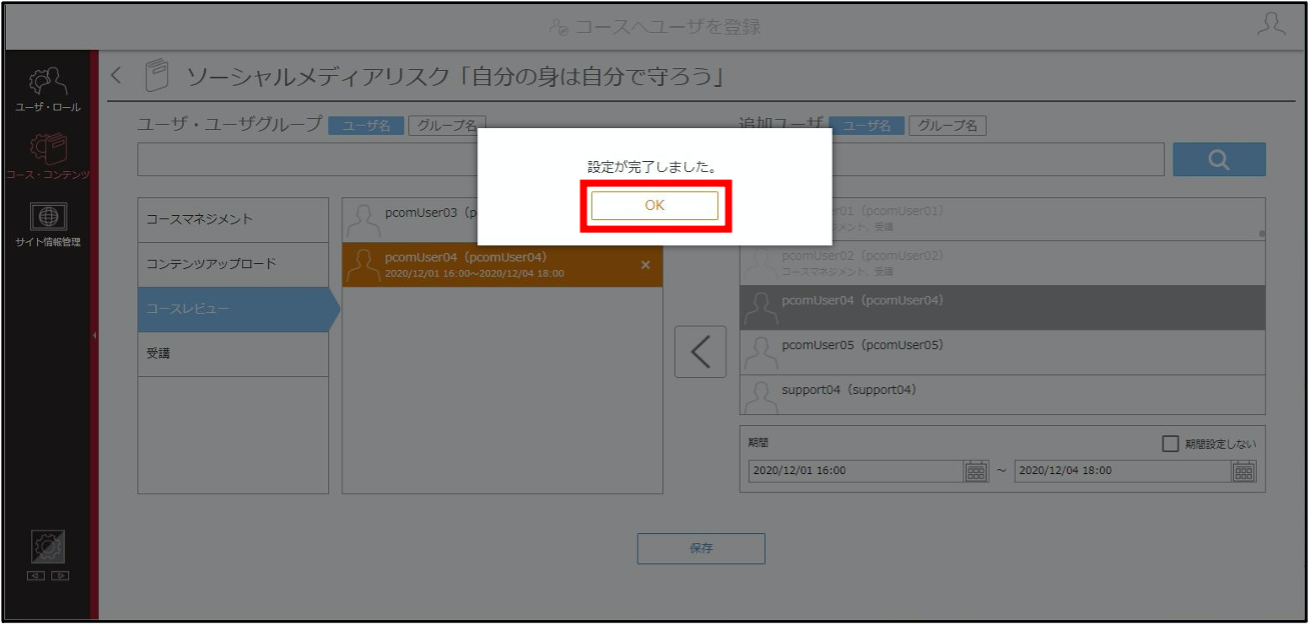This screenshot has height=641, width=1315.
Task: Select the コースマネジメント role tab
Action: click(x=233, y=220)
